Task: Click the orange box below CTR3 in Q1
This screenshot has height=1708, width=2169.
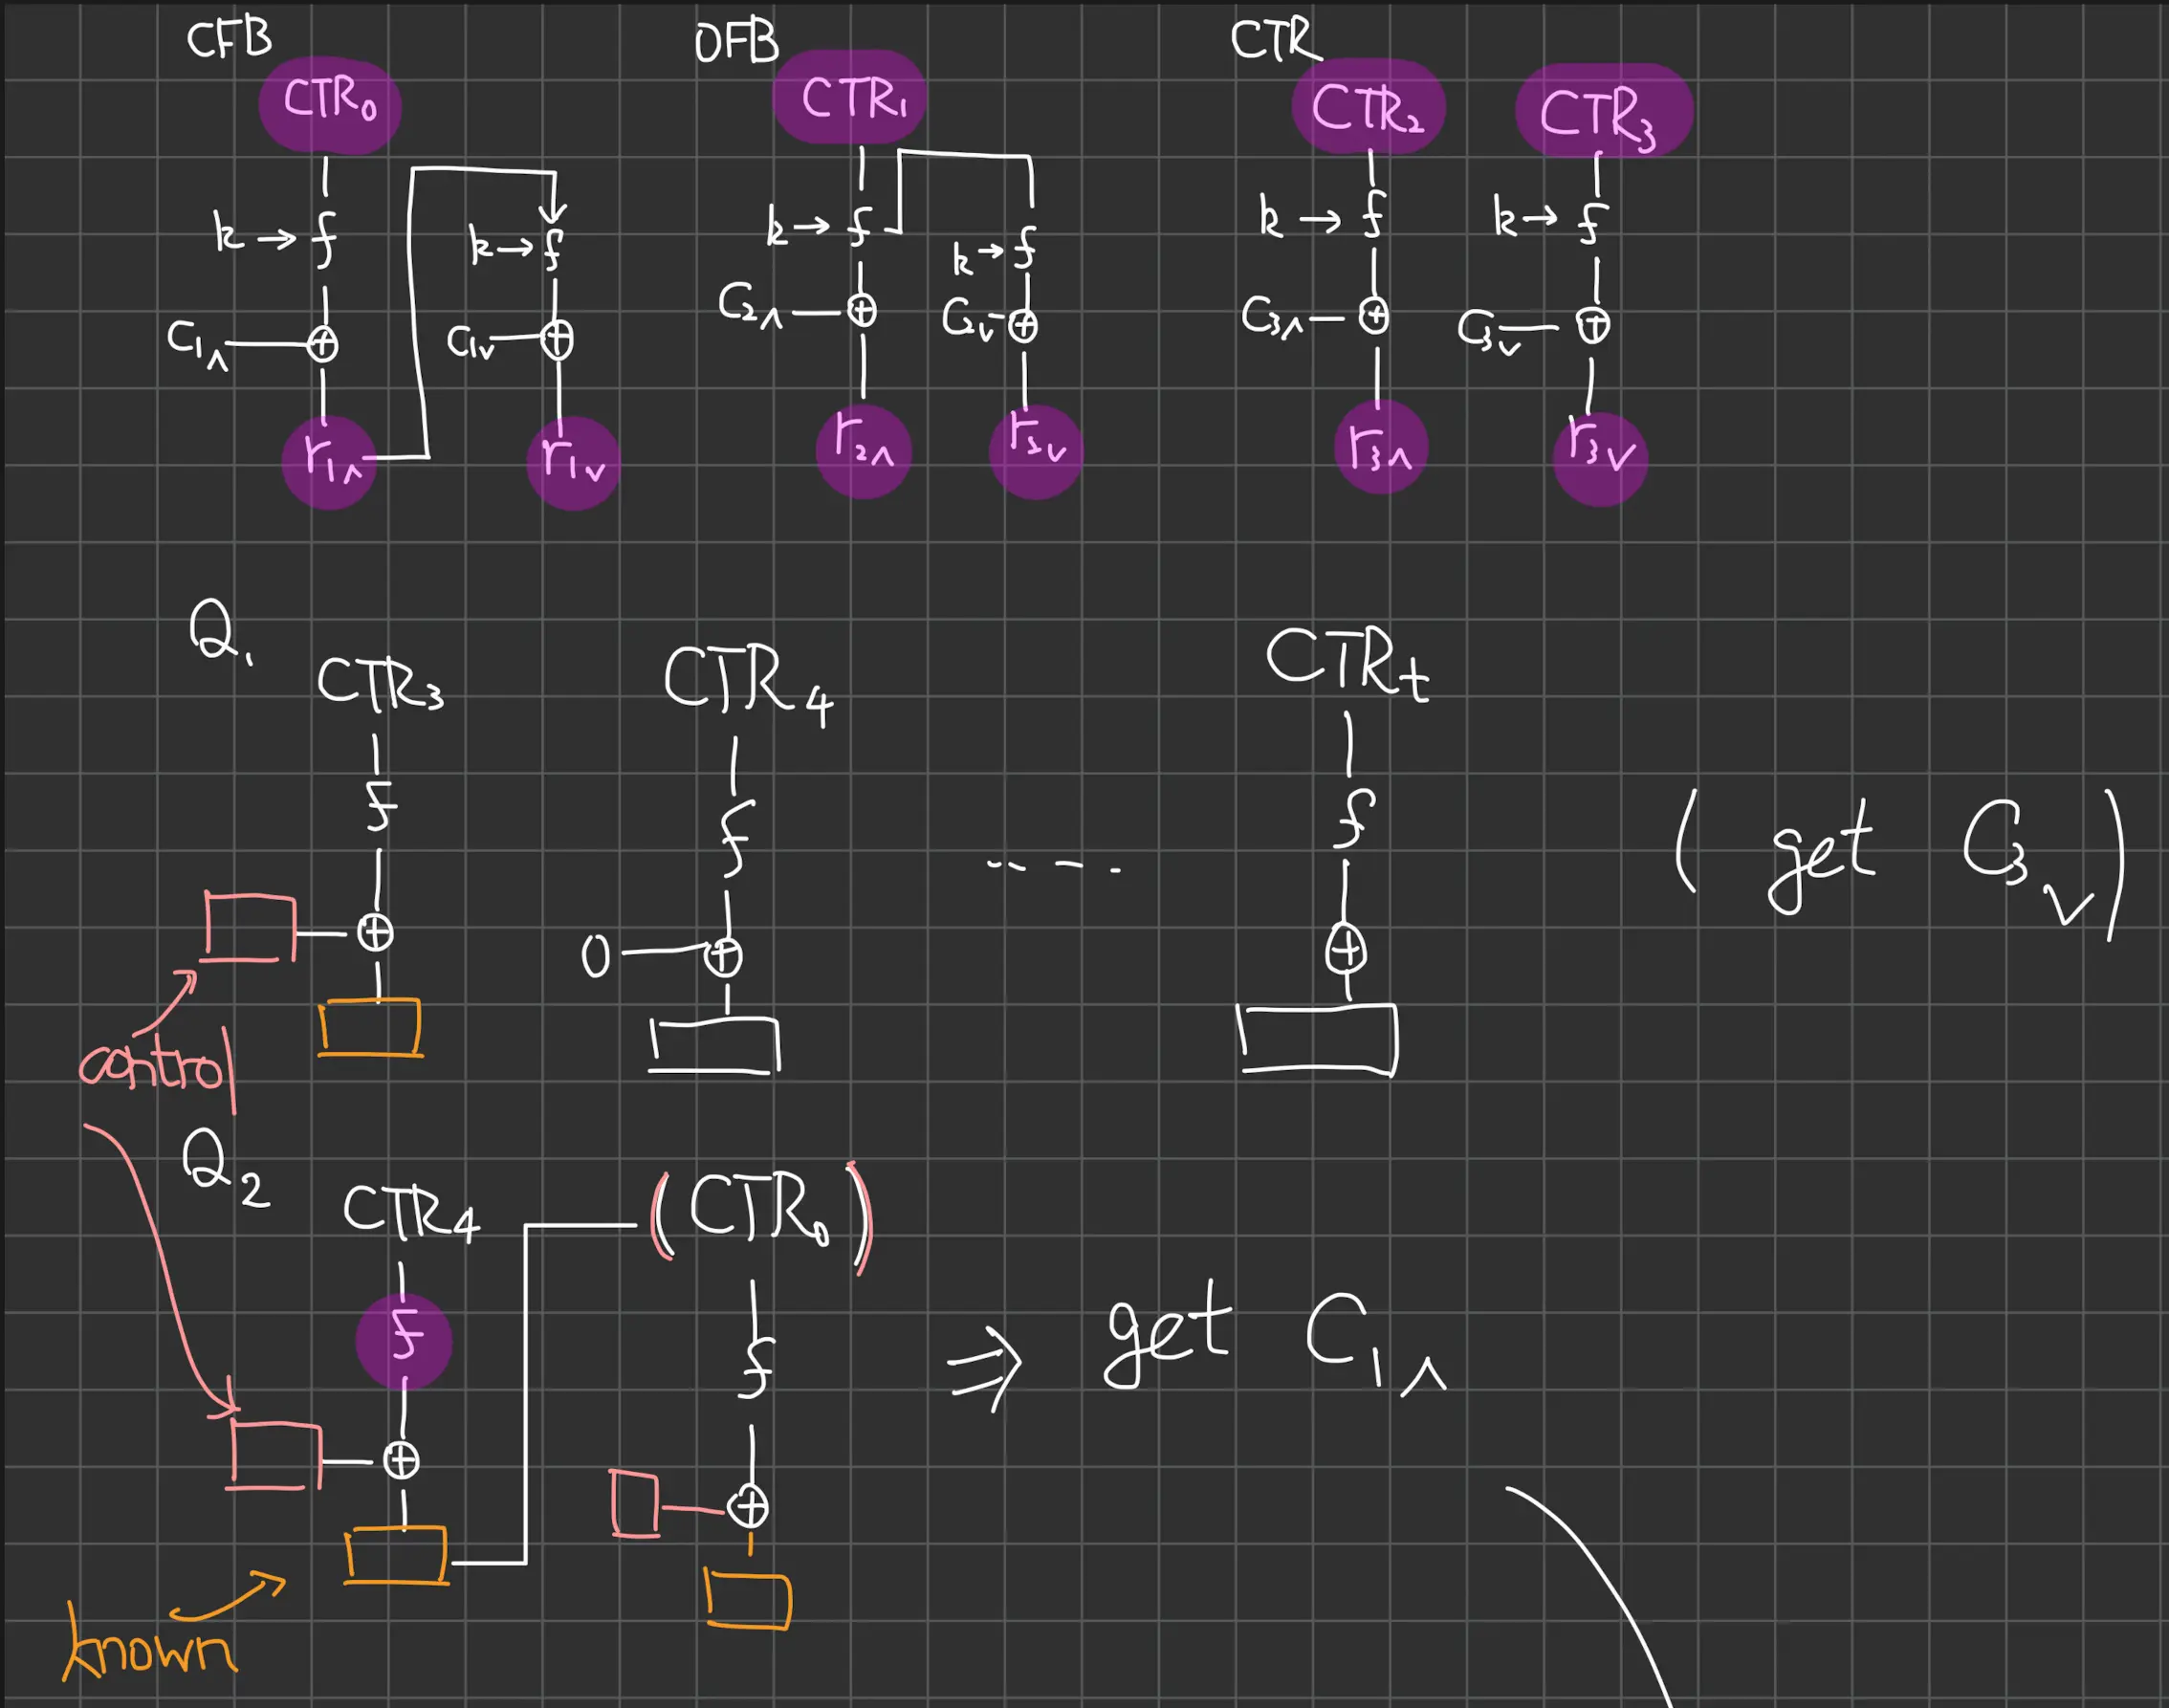Action: 370,1027
